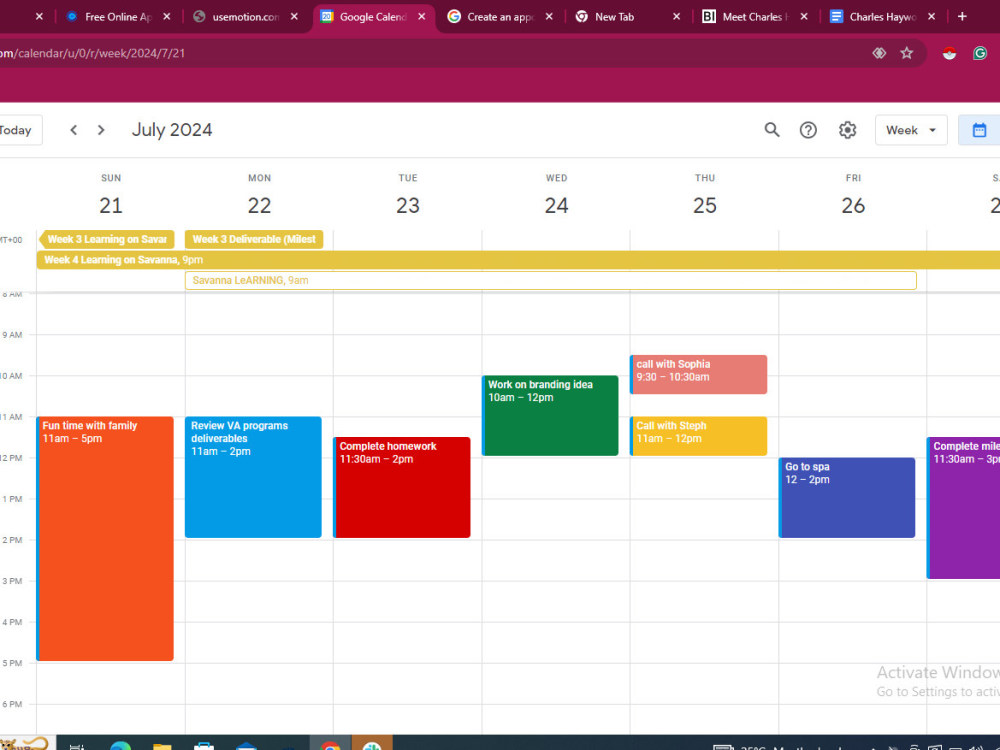Open the Settings gear menu
The height and width of the screenshot is (750, 1000).
pyautogui.click(x=847, y=130)
